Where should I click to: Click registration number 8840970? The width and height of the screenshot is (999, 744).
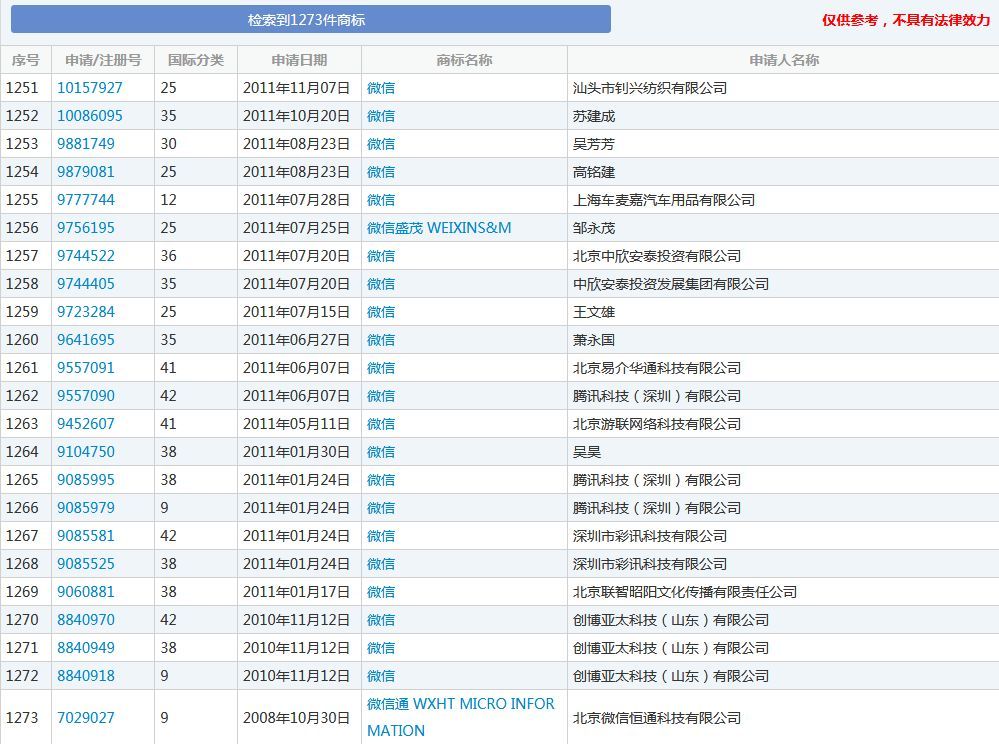[x=86, y=620]
